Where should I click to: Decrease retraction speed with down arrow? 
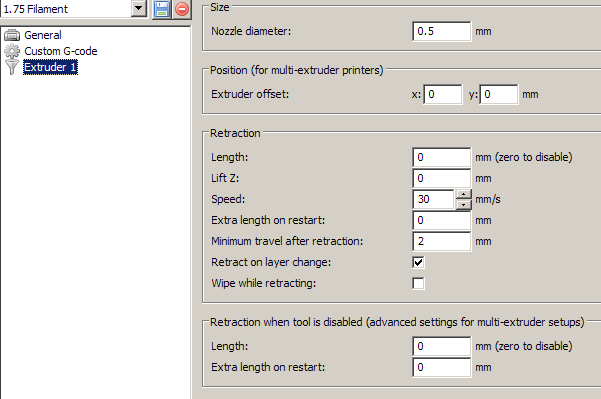[463, 205]
